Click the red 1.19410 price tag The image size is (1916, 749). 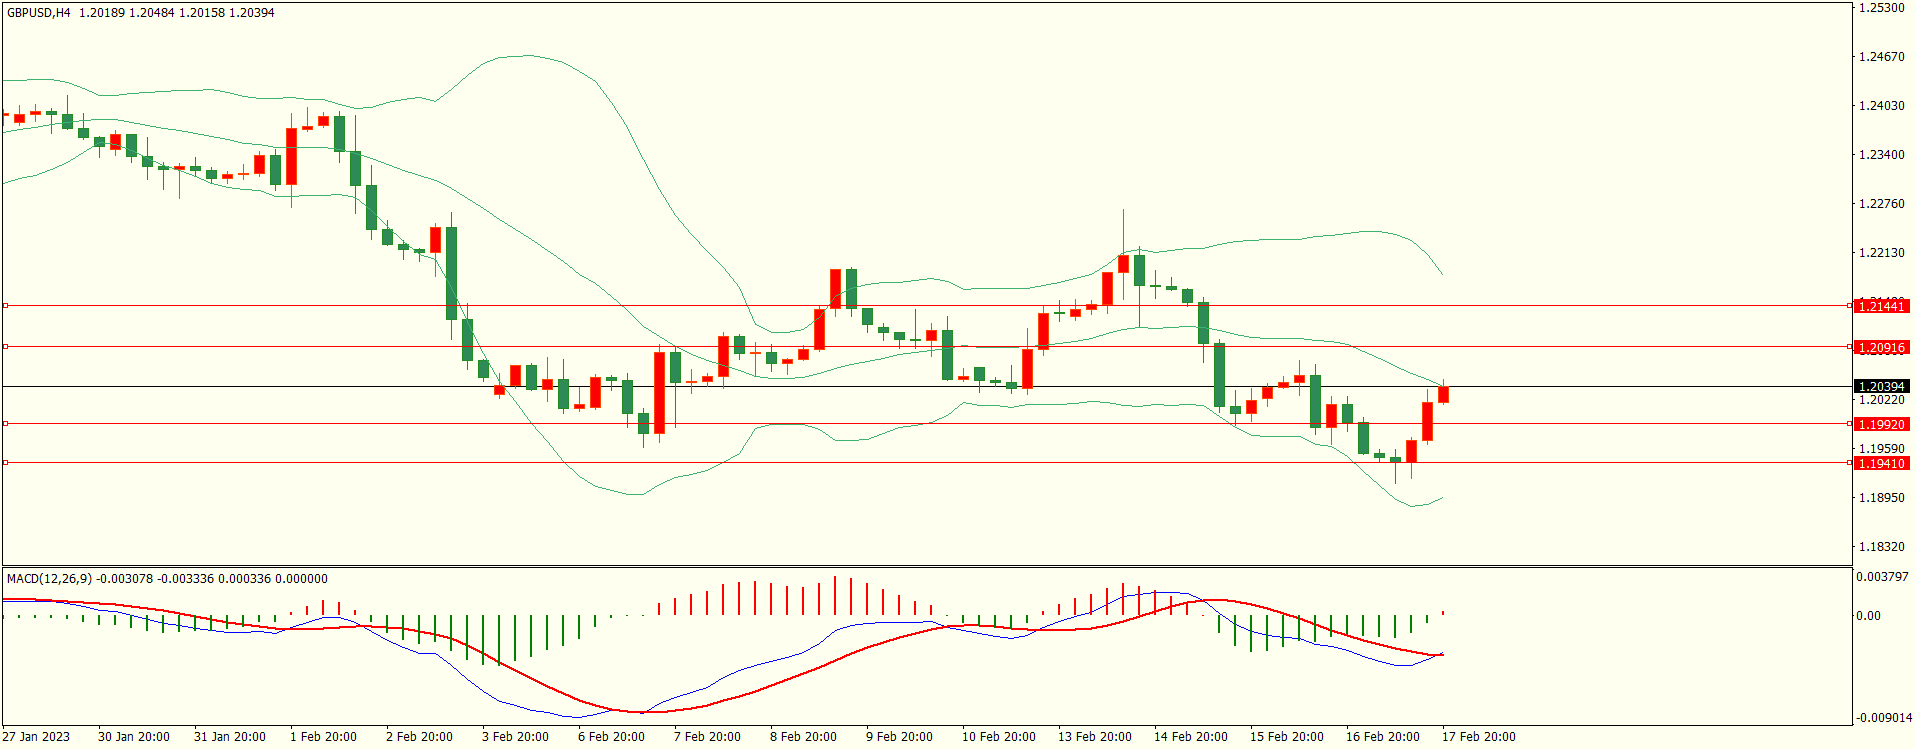1881,463
